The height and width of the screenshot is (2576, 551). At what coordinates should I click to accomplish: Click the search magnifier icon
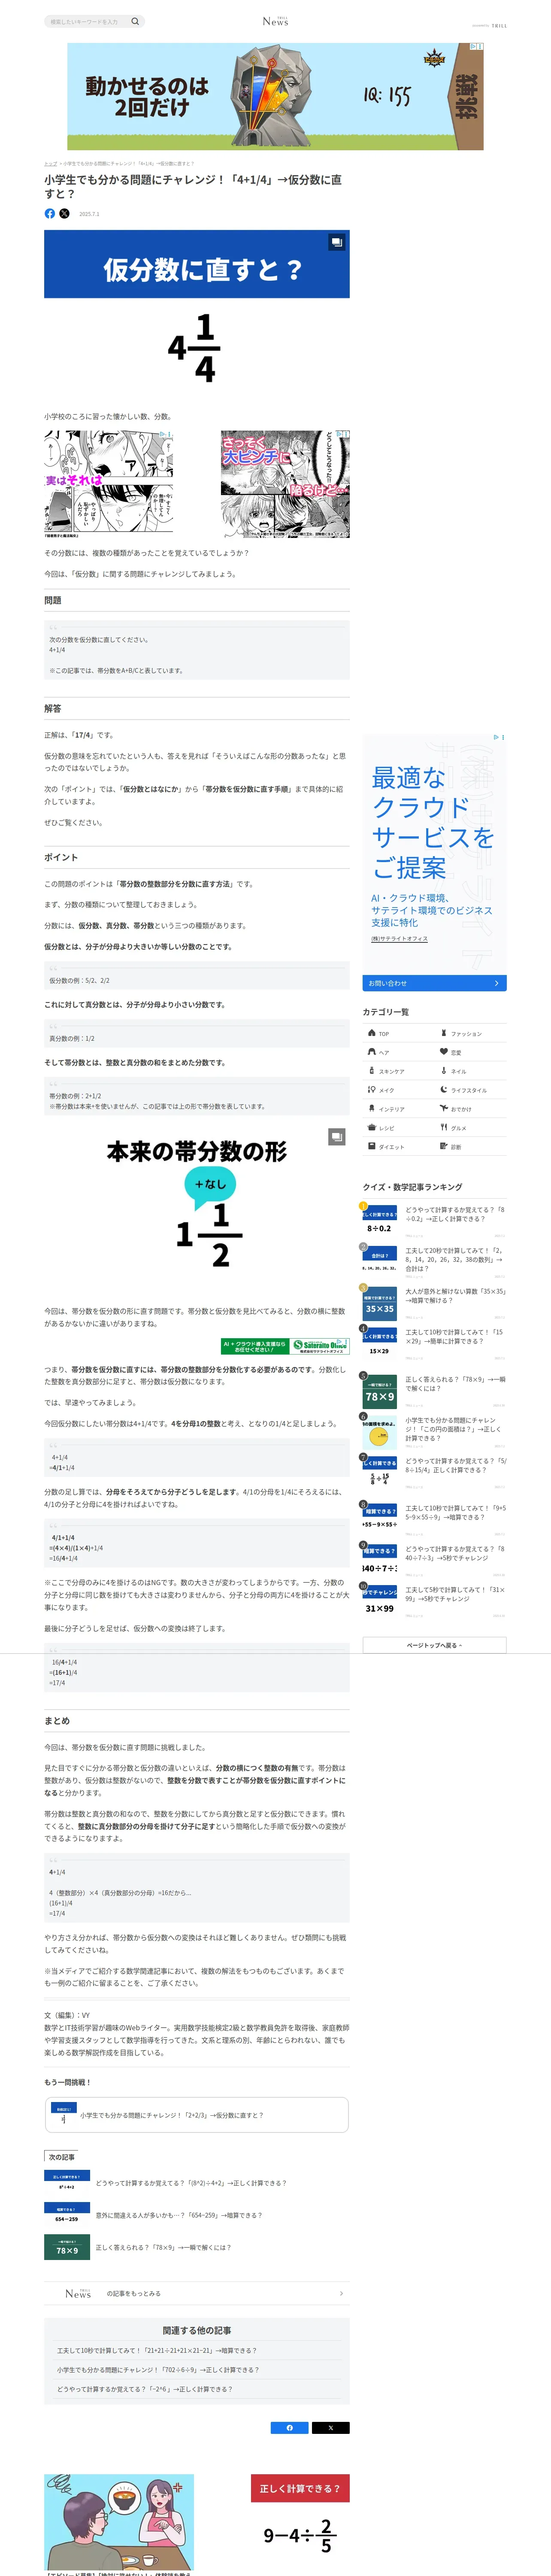pyautogui.click(x=135, y=21)
